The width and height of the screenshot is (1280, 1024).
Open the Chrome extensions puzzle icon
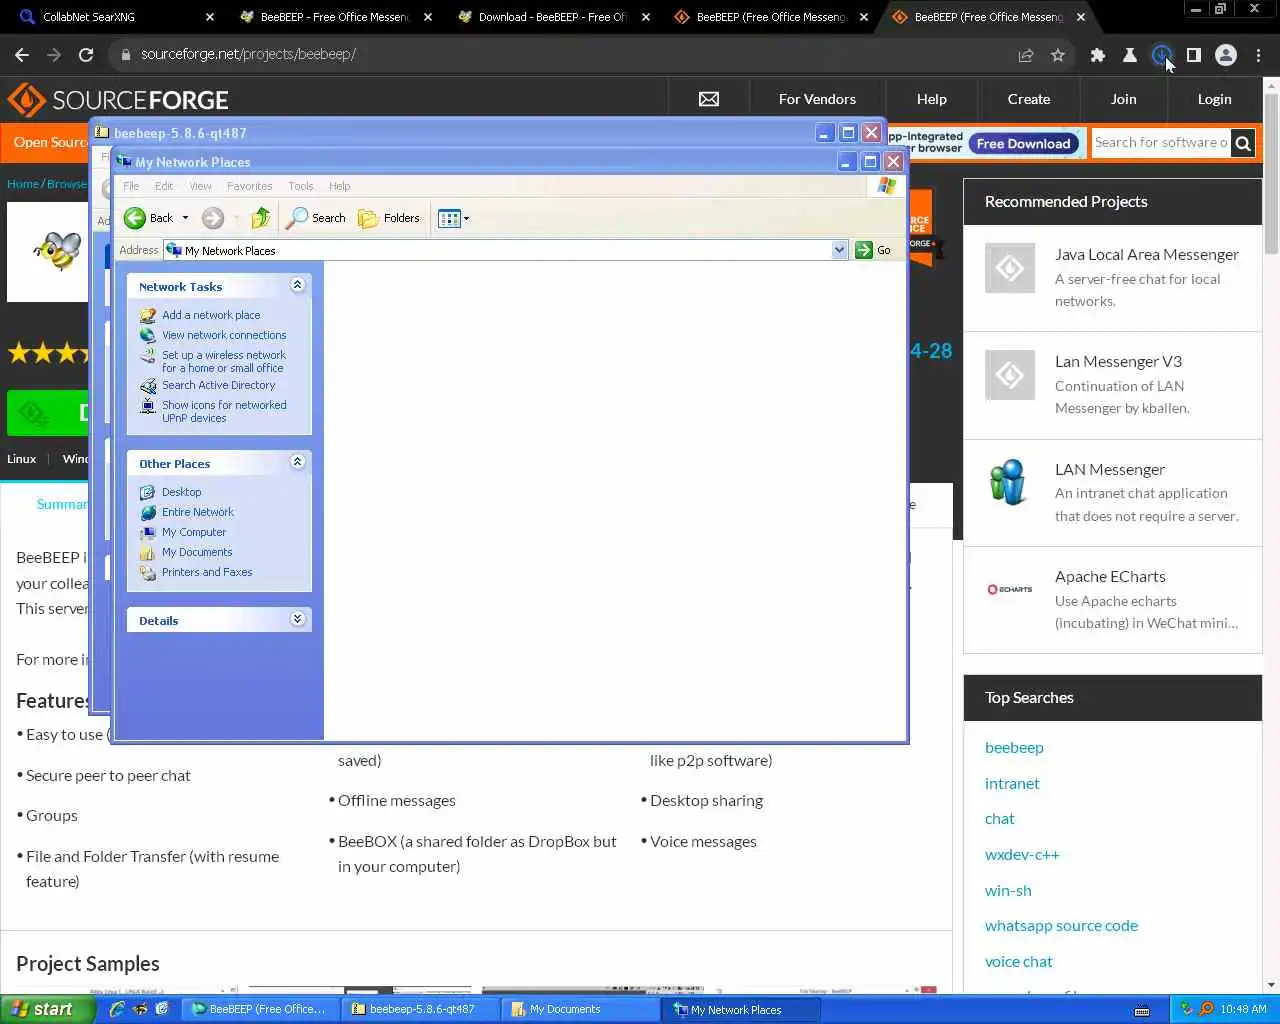pyautogui.click(x=1098, y=55)
